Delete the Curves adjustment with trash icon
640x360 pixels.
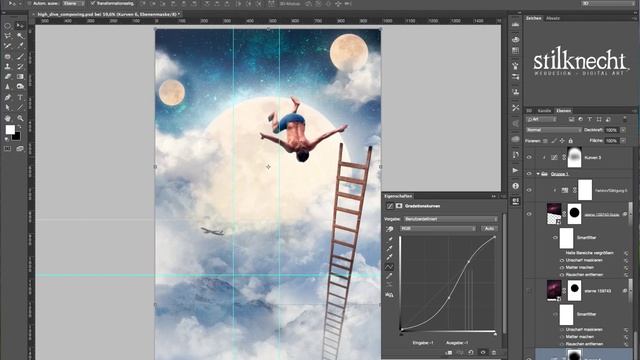pyautogui.click(x=494, y=352)
